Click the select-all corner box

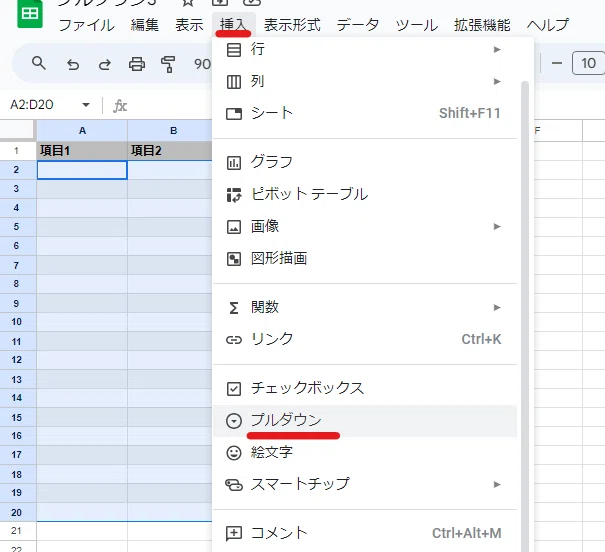(17, 130)
